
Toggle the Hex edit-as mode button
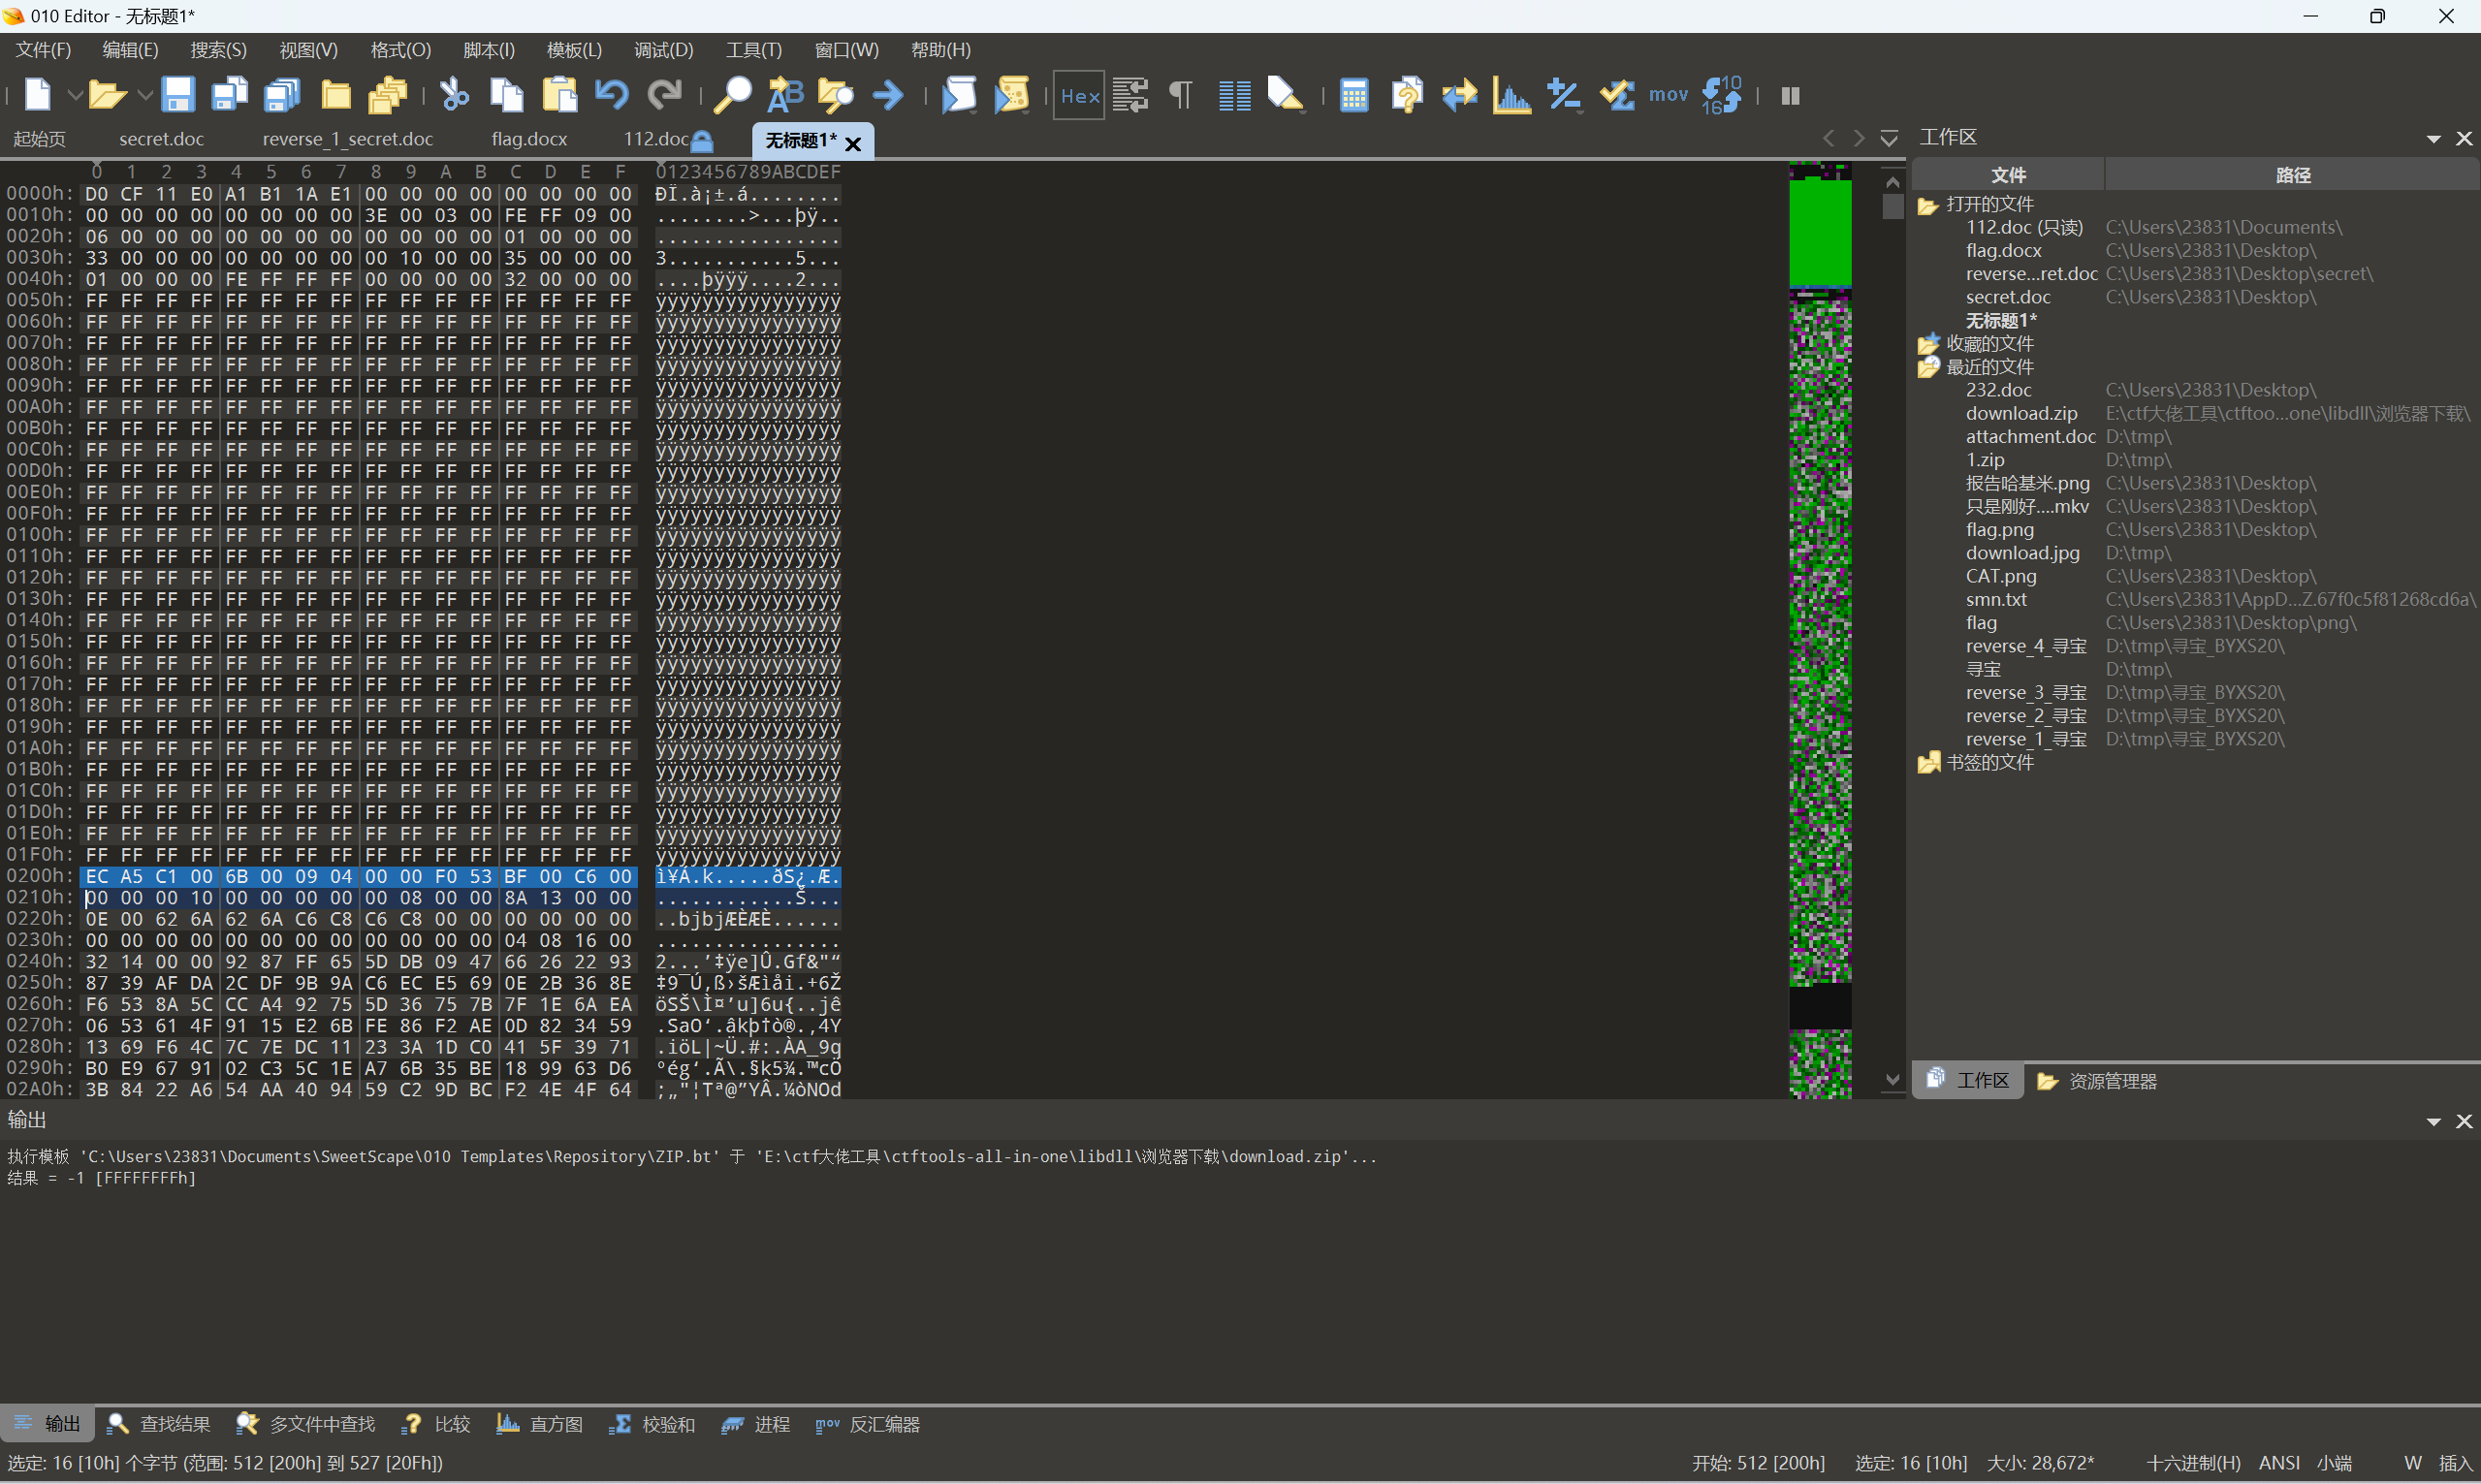click(1079, 95)
